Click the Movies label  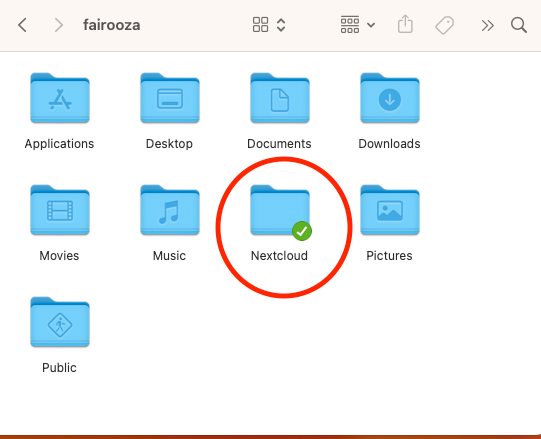click(x=59, y=256)
